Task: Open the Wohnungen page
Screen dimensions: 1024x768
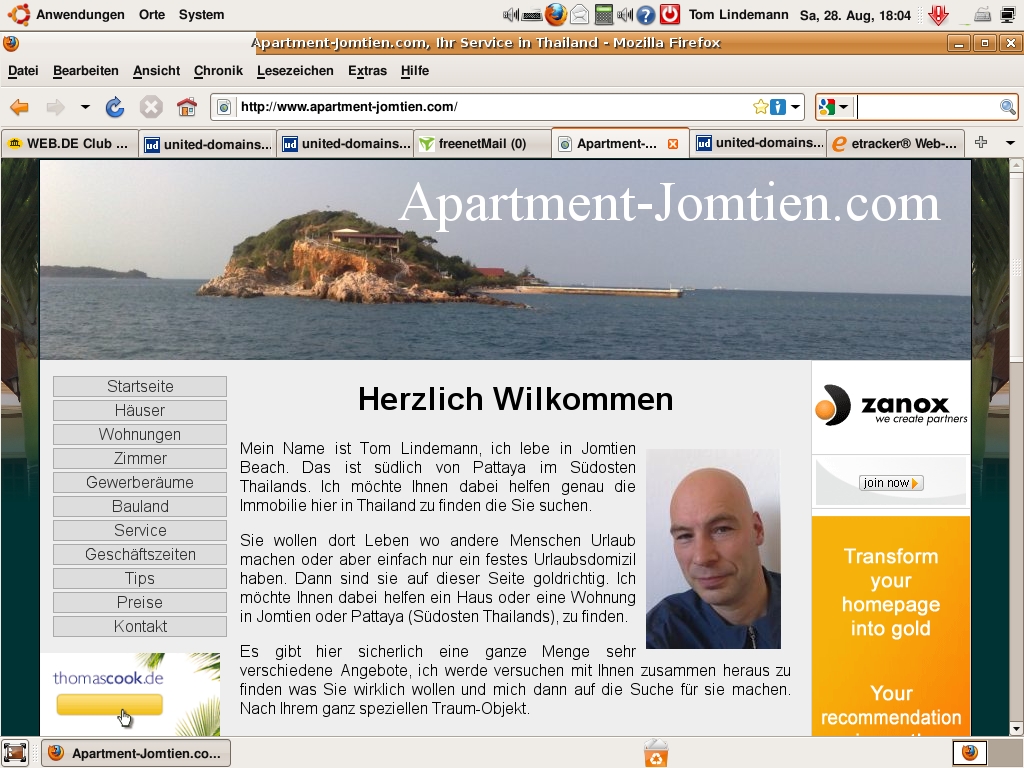Action: tap(140, 434)
